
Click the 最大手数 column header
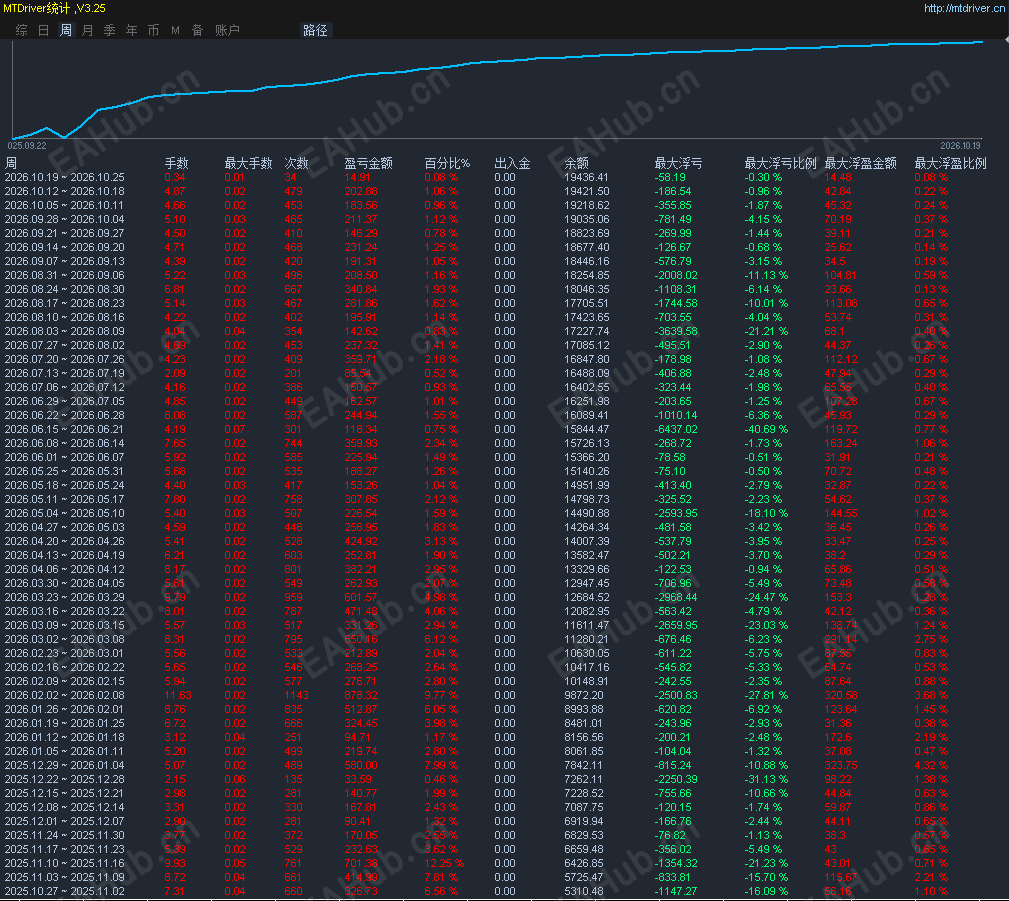click(x=248, y=163)
